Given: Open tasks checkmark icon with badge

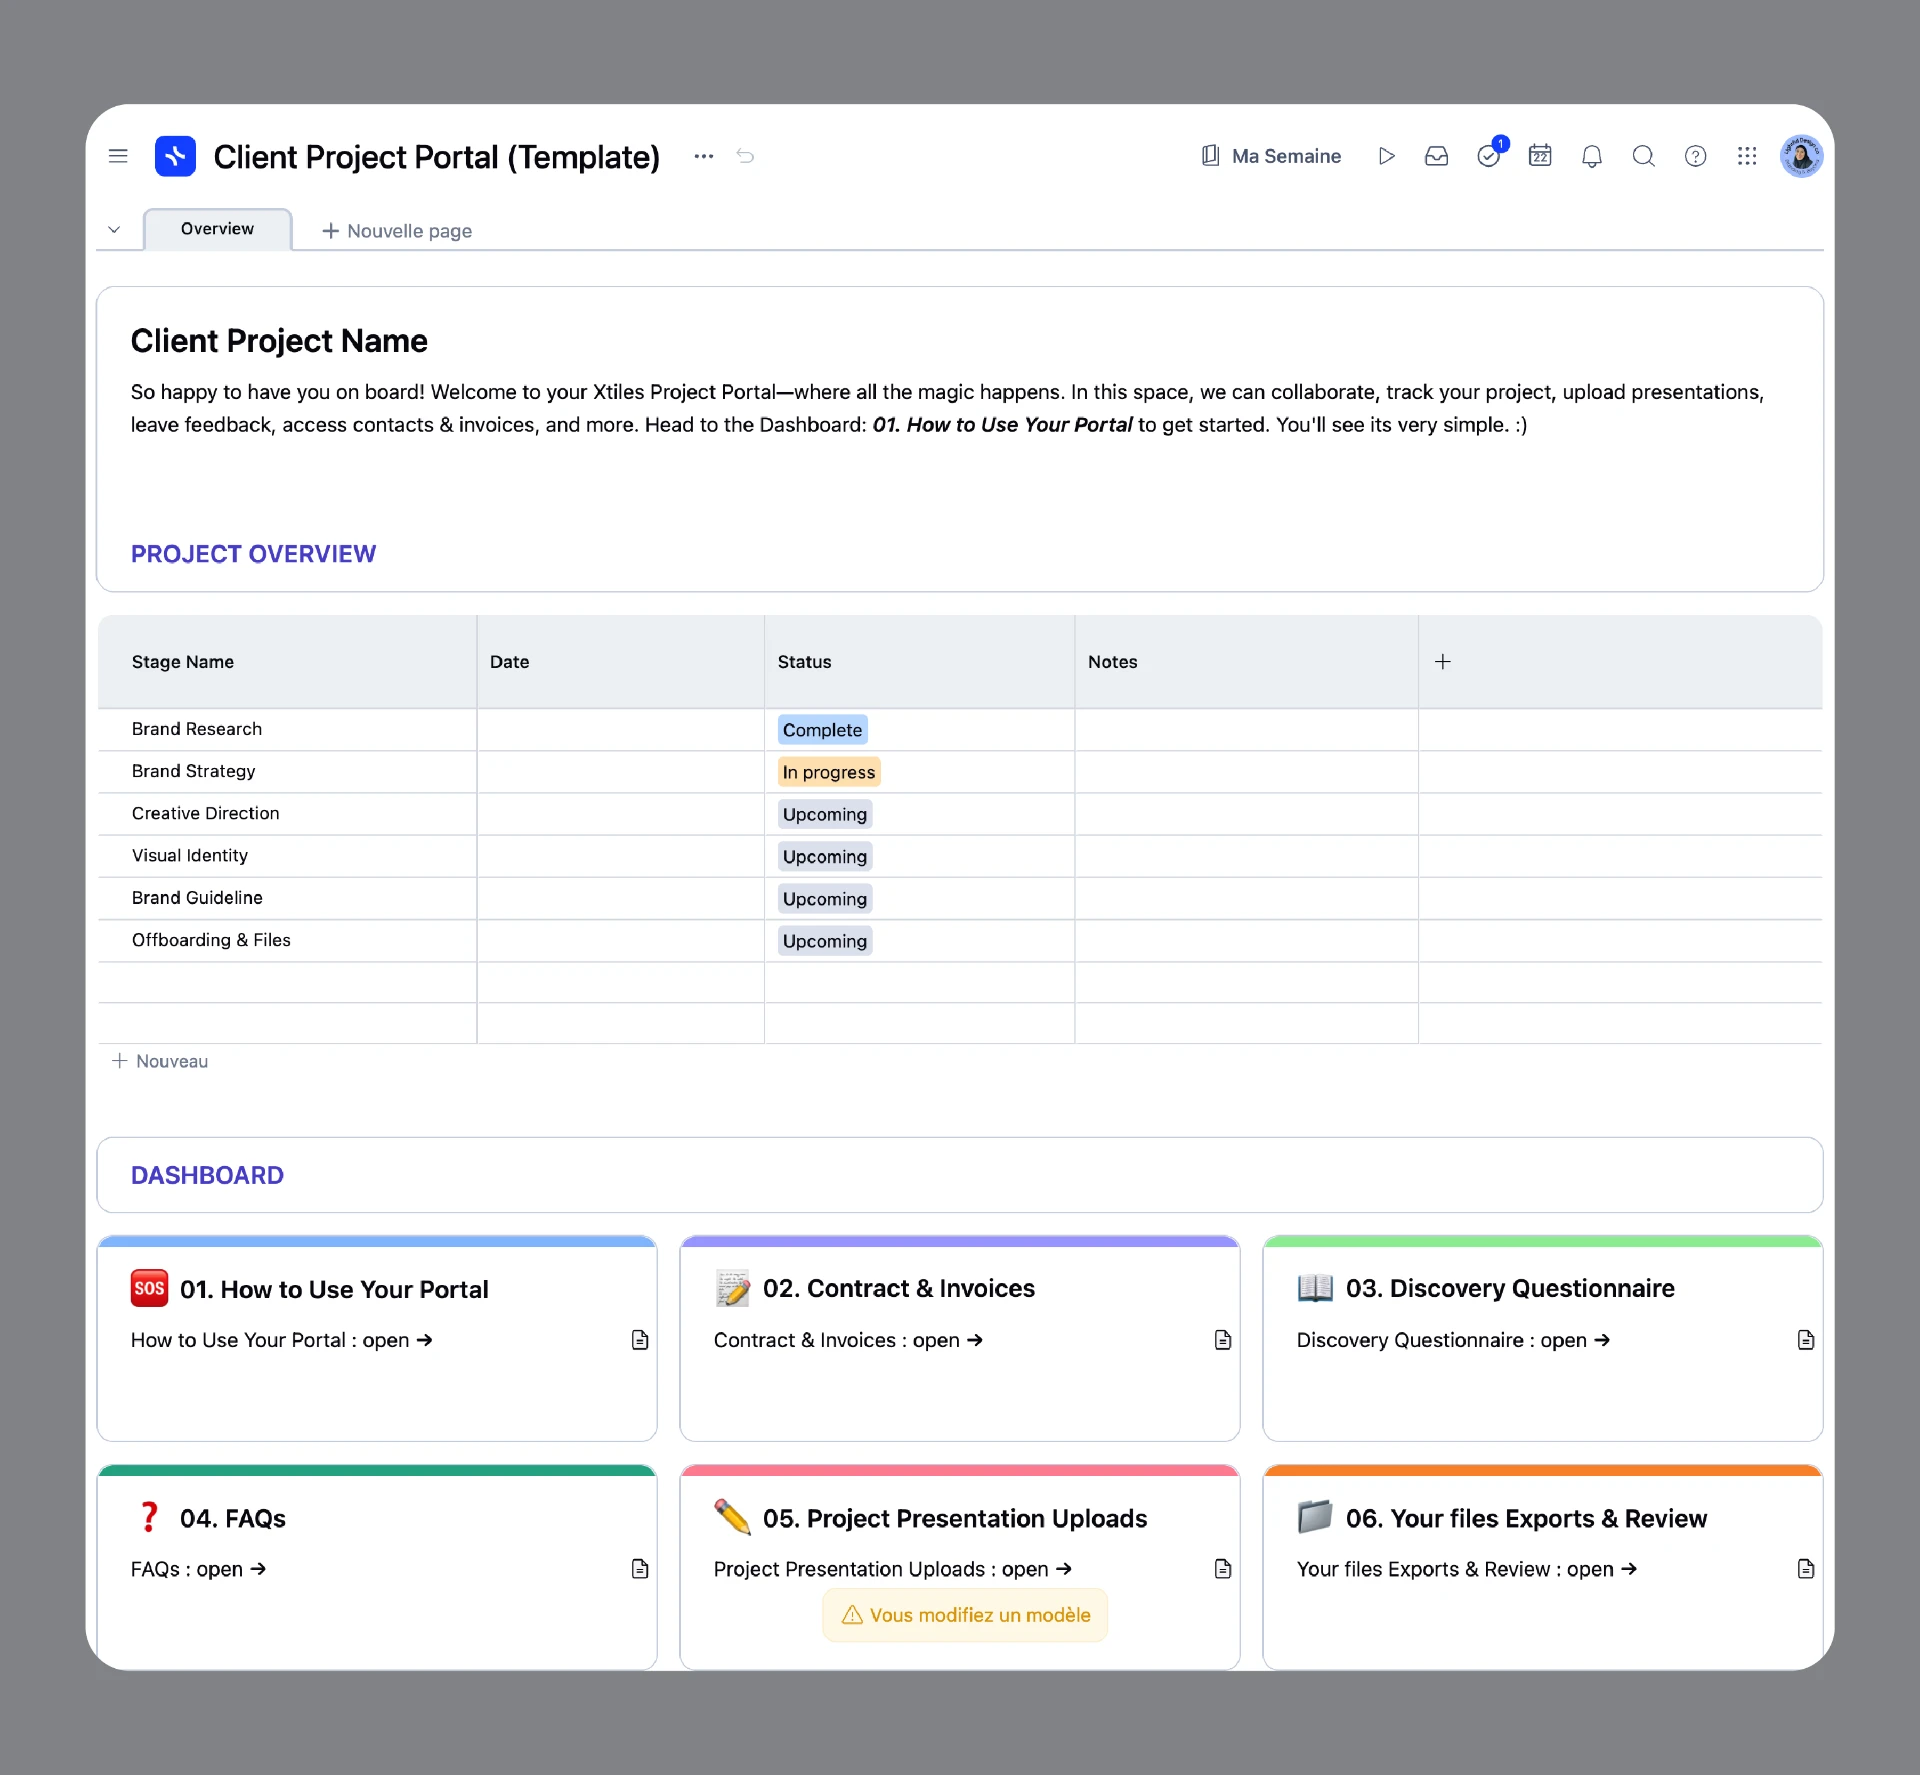Looking at the screenshot, I should (x=1490, y=155).
